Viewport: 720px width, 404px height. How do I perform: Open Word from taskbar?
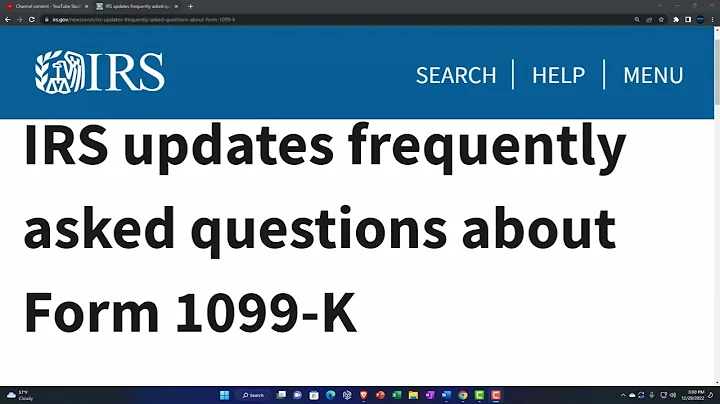coord(446,395)
